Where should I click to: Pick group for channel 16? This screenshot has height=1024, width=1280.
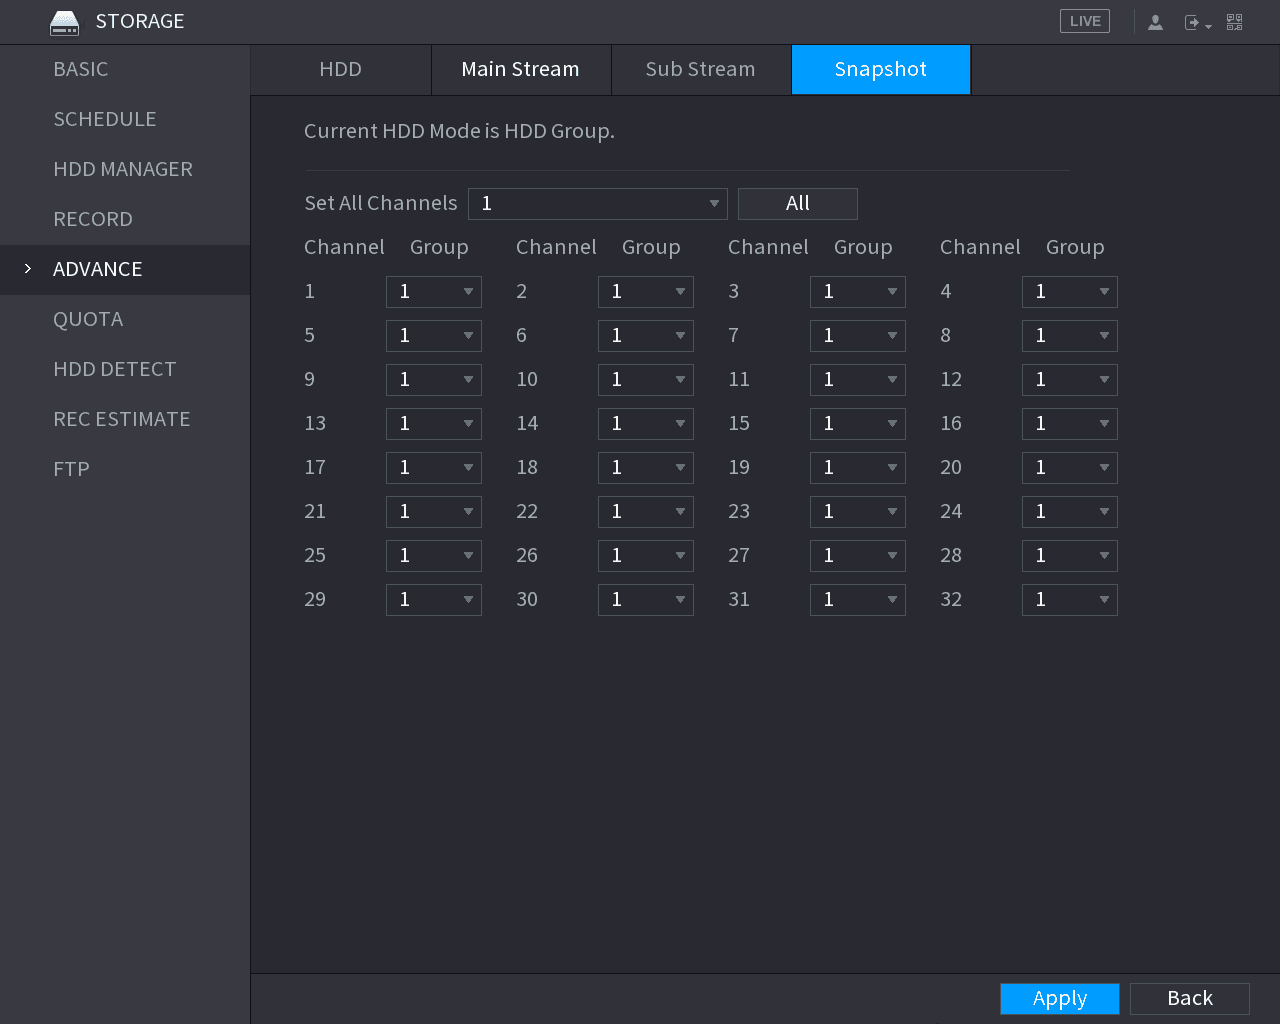point(1070,423)
